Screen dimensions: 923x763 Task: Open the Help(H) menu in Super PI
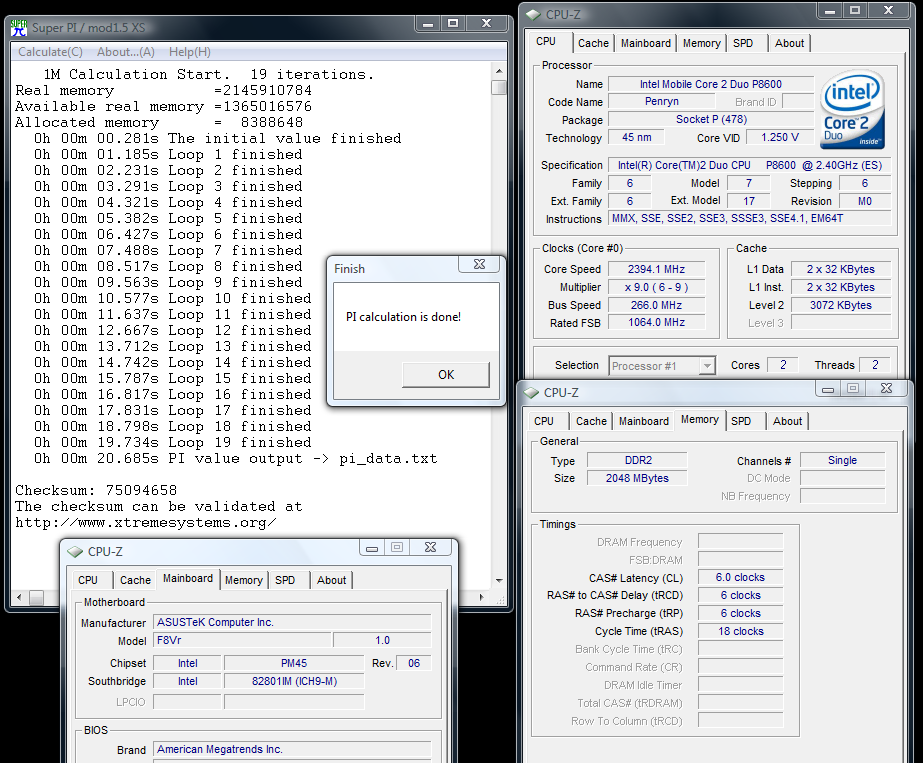click(x=190, y=52)
